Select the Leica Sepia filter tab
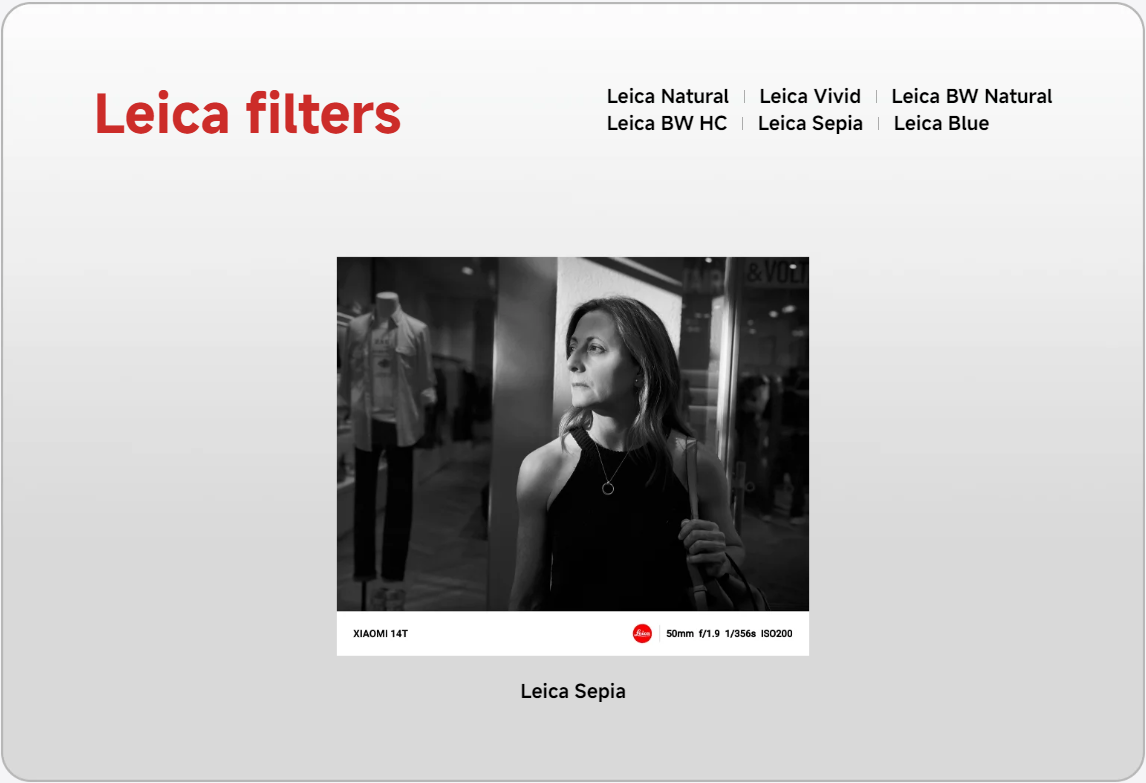Image resolution: width=1146 pixels, height=783 pixels. pyautogui.click(x=810, y=124)
